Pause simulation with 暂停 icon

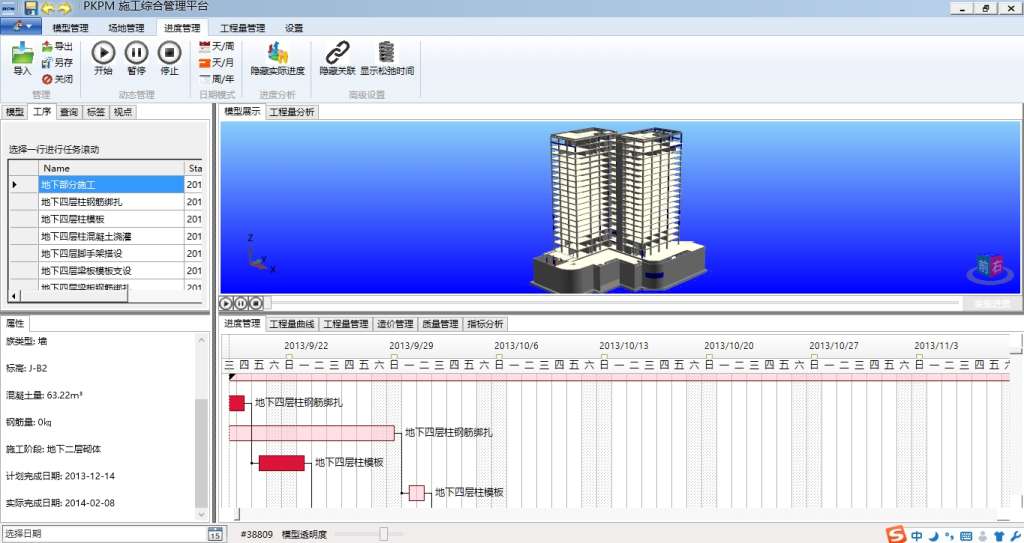coord(136,53)
